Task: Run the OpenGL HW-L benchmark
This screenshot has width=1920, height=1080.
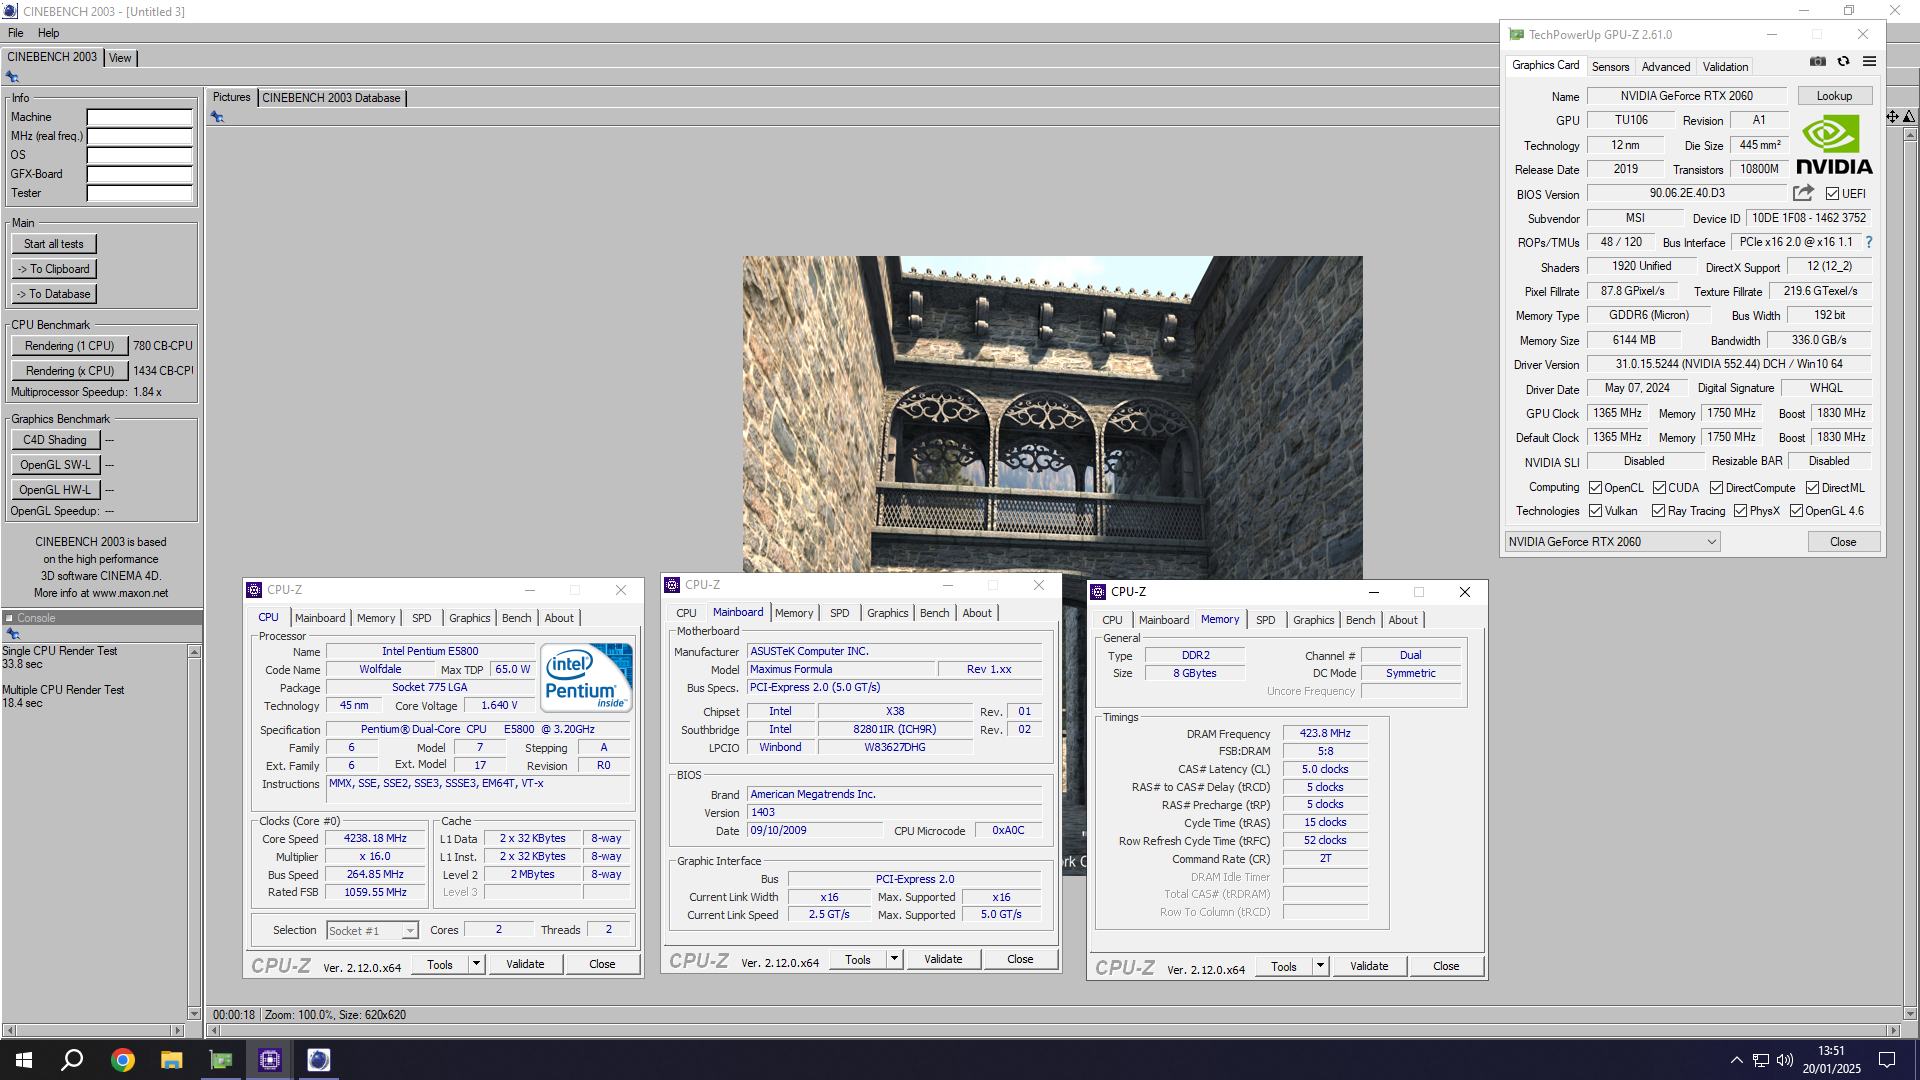Action: [x=55, y=490]
